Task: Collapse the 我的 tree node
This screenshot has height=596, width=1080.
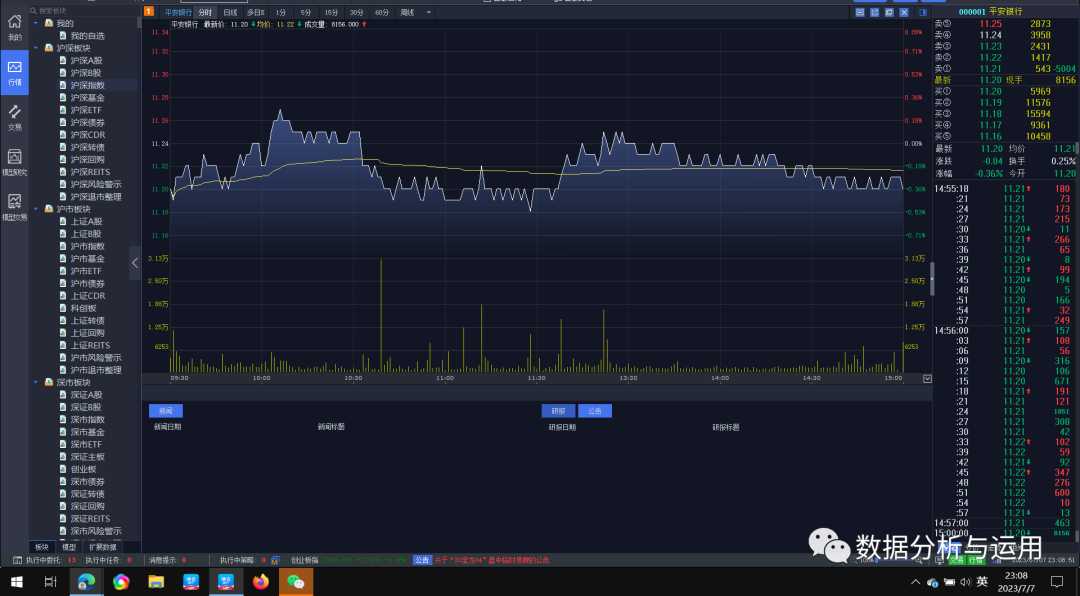Action: point(36,23)
